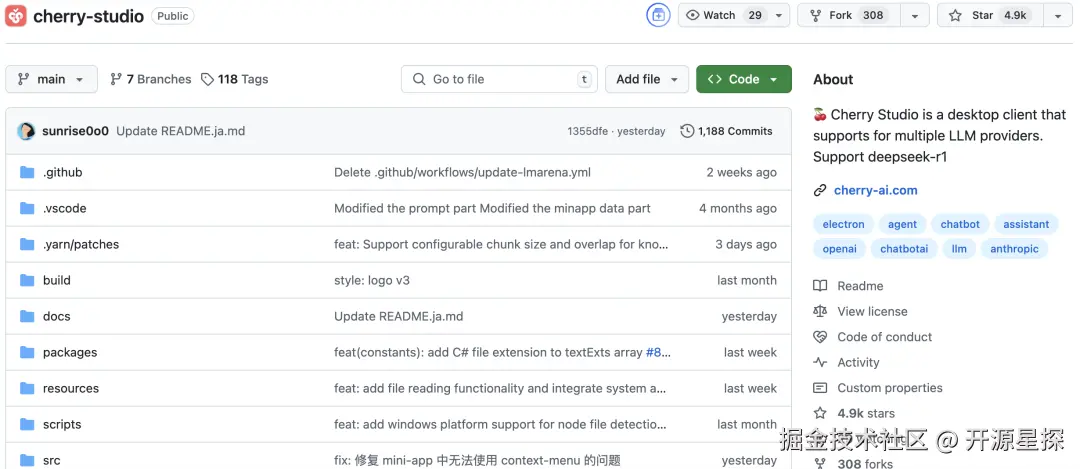Expand the Add file dropdown

[647, 79]
